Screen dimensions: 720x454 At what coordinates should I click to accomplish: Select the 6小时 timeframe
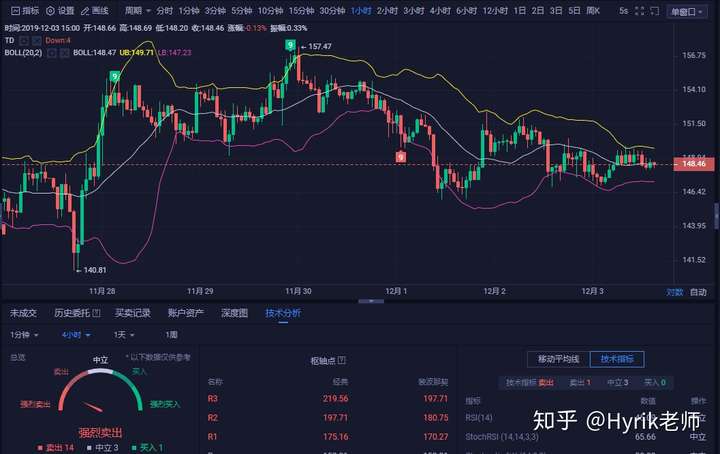(467, 11)
